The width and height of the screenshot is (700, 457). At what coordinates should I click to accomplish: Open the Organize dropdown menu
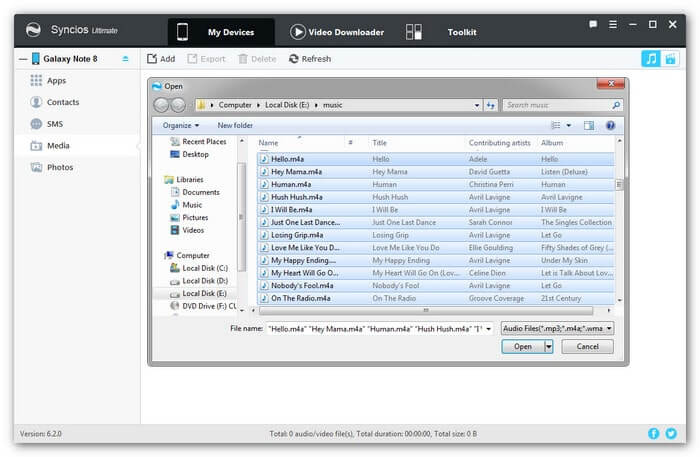[181, 125]
